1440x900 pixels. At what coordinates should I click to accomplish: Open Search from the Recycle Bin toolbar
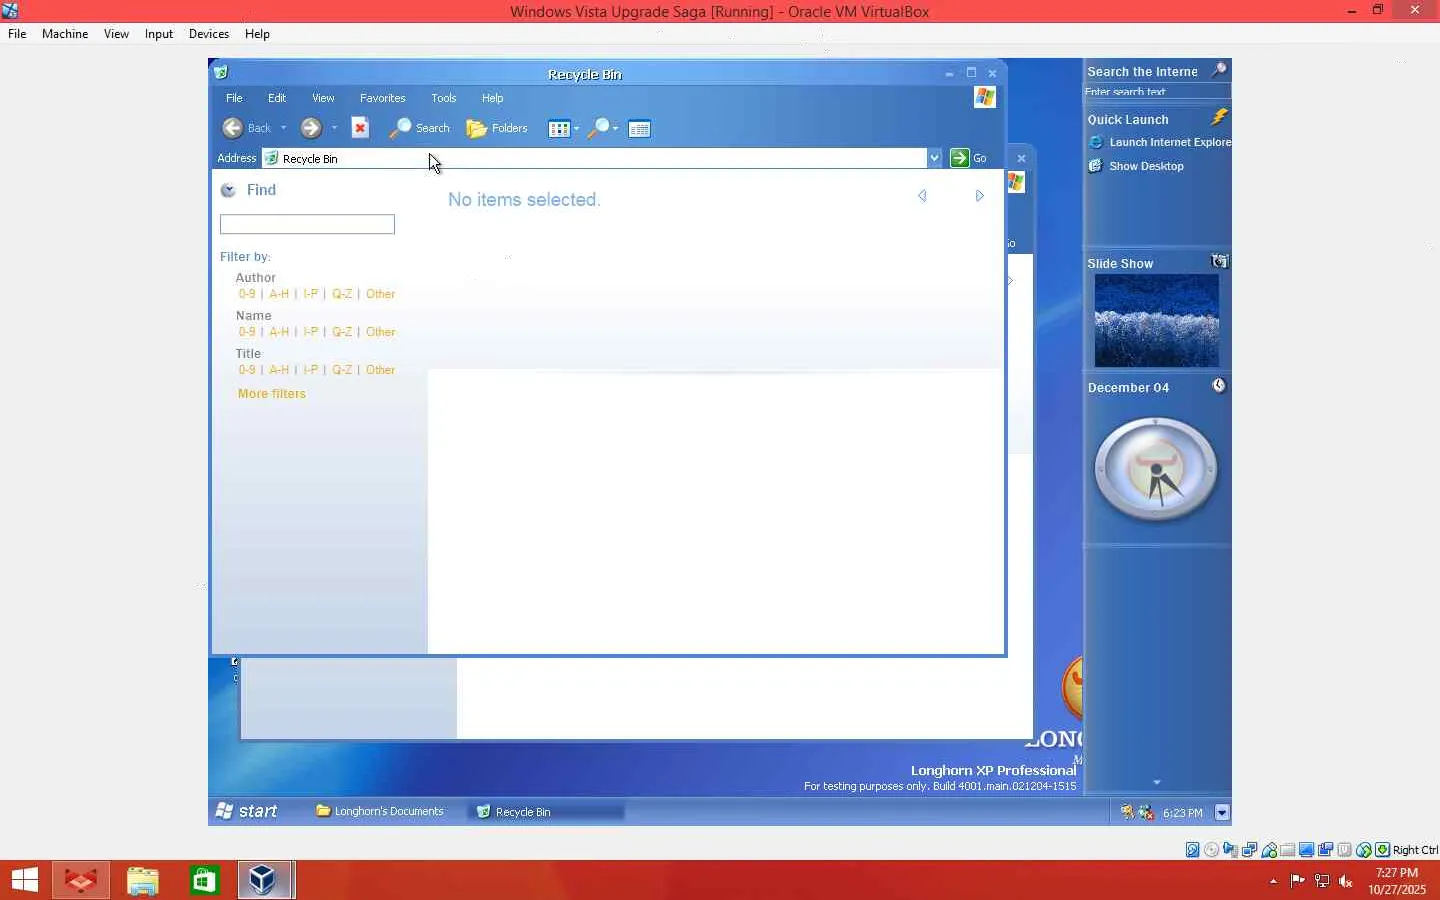(x=420, y=128)
